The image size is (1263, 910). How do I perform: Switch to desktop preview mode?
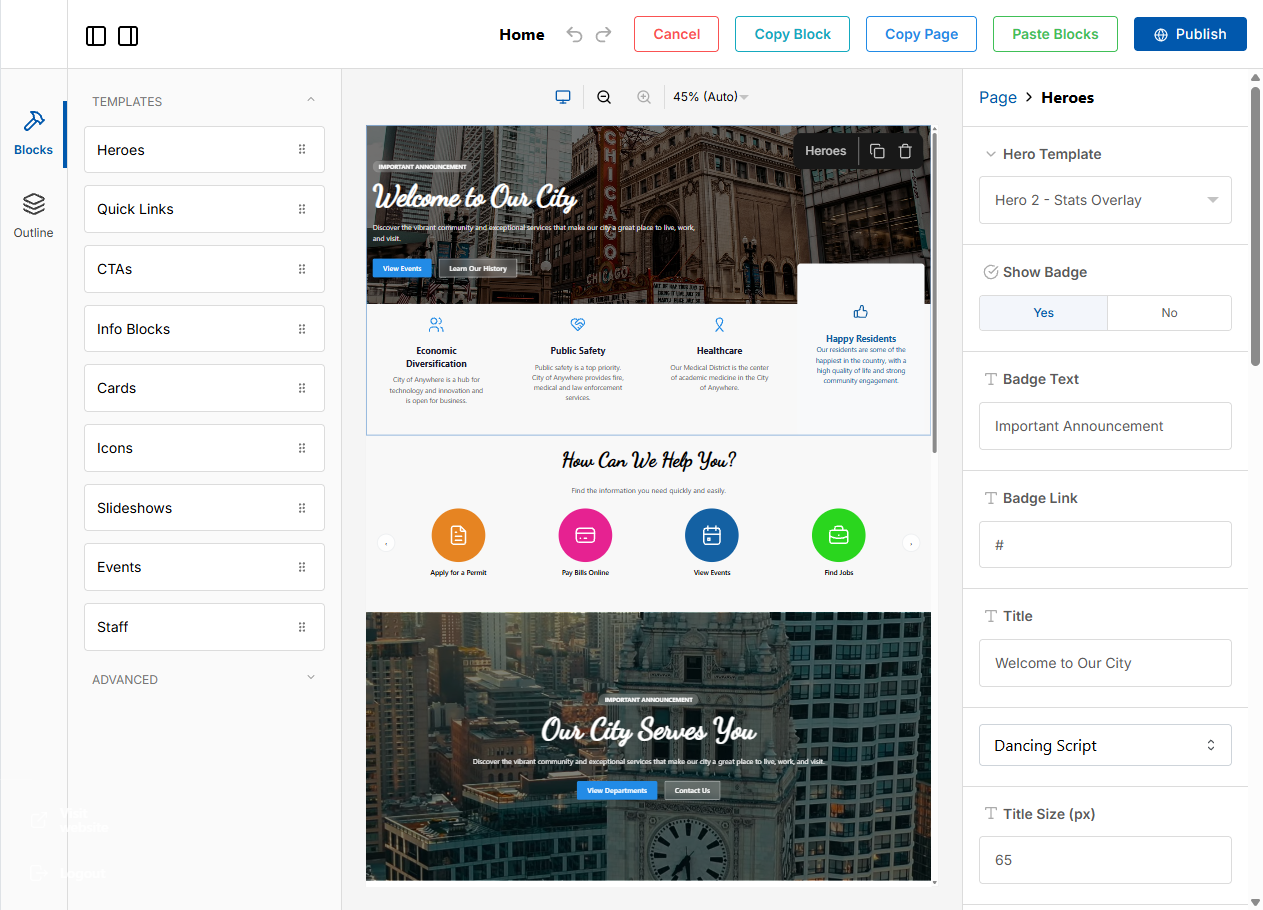click(x=563, y=97)
